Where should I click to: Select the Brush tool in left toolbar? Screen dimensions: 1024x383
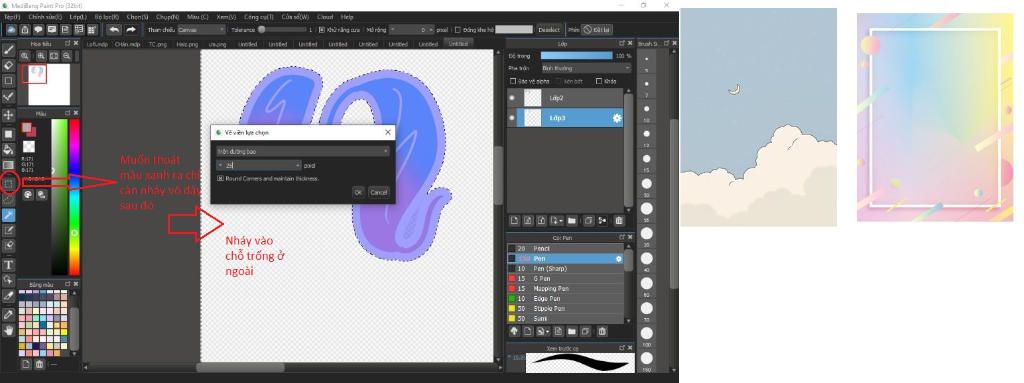pos(8,50)
